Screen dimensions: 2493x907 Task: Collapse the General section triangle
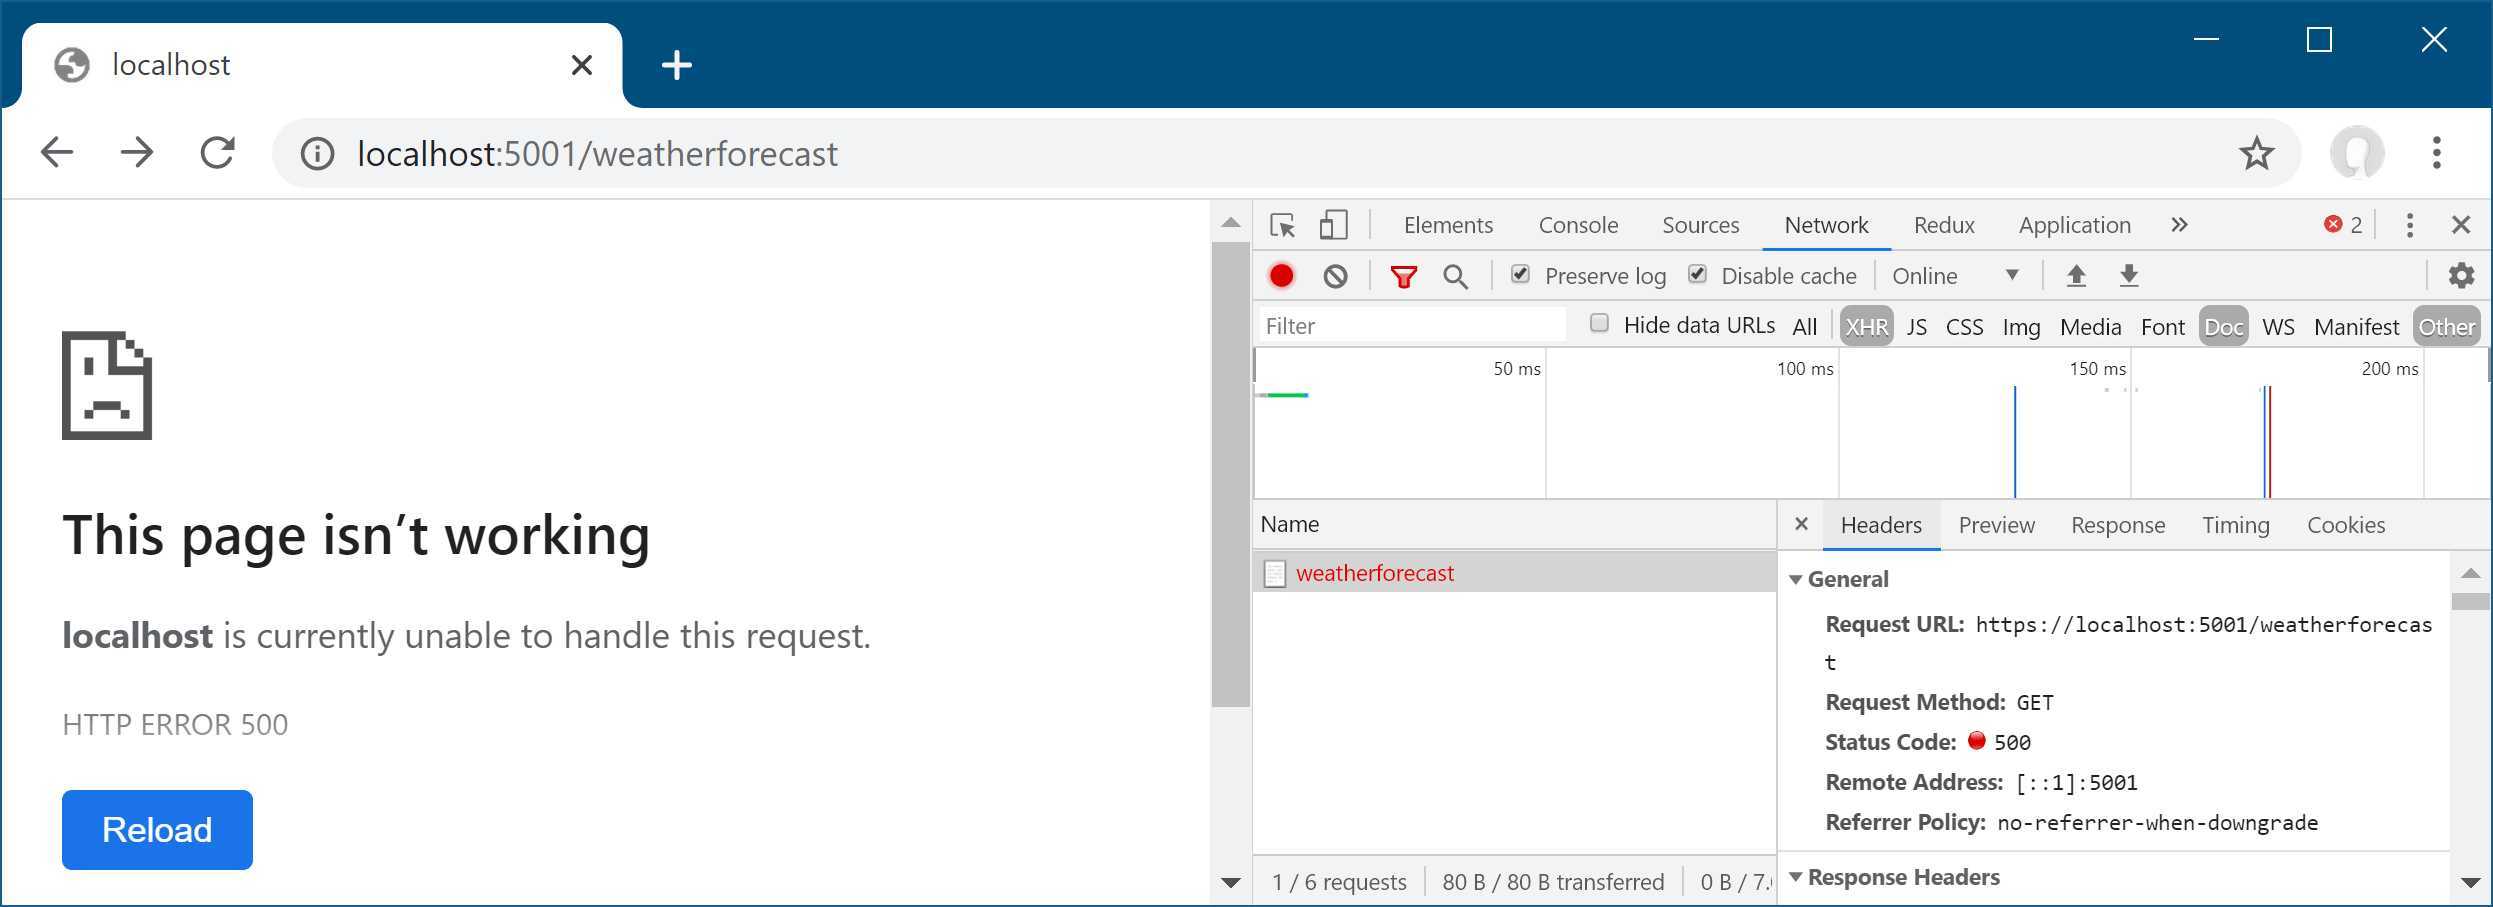(x=1795, y=580)
